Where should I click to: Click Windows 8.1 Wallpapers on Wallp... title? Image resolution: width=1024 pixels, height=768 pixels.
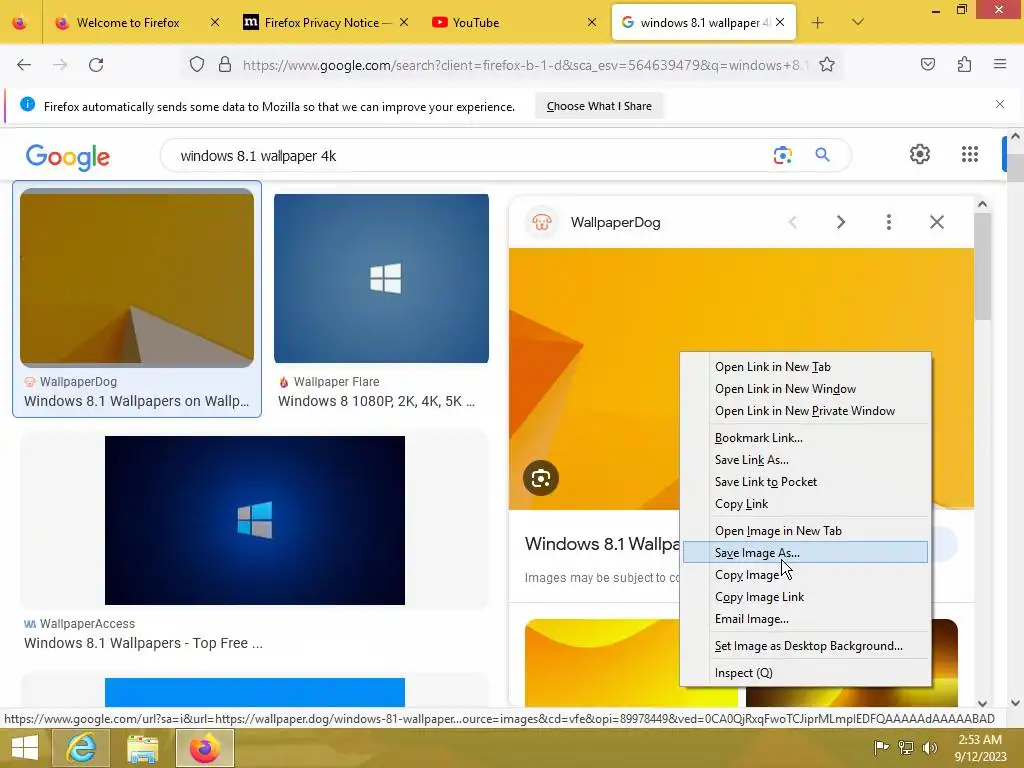click(x=136, y=401)
